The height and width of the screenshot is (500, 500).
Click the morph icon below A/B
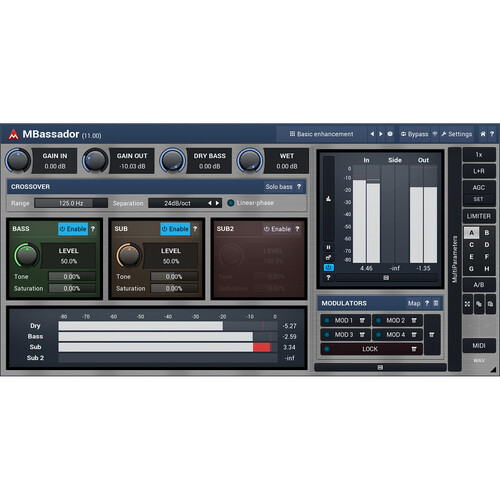[467, 304]
